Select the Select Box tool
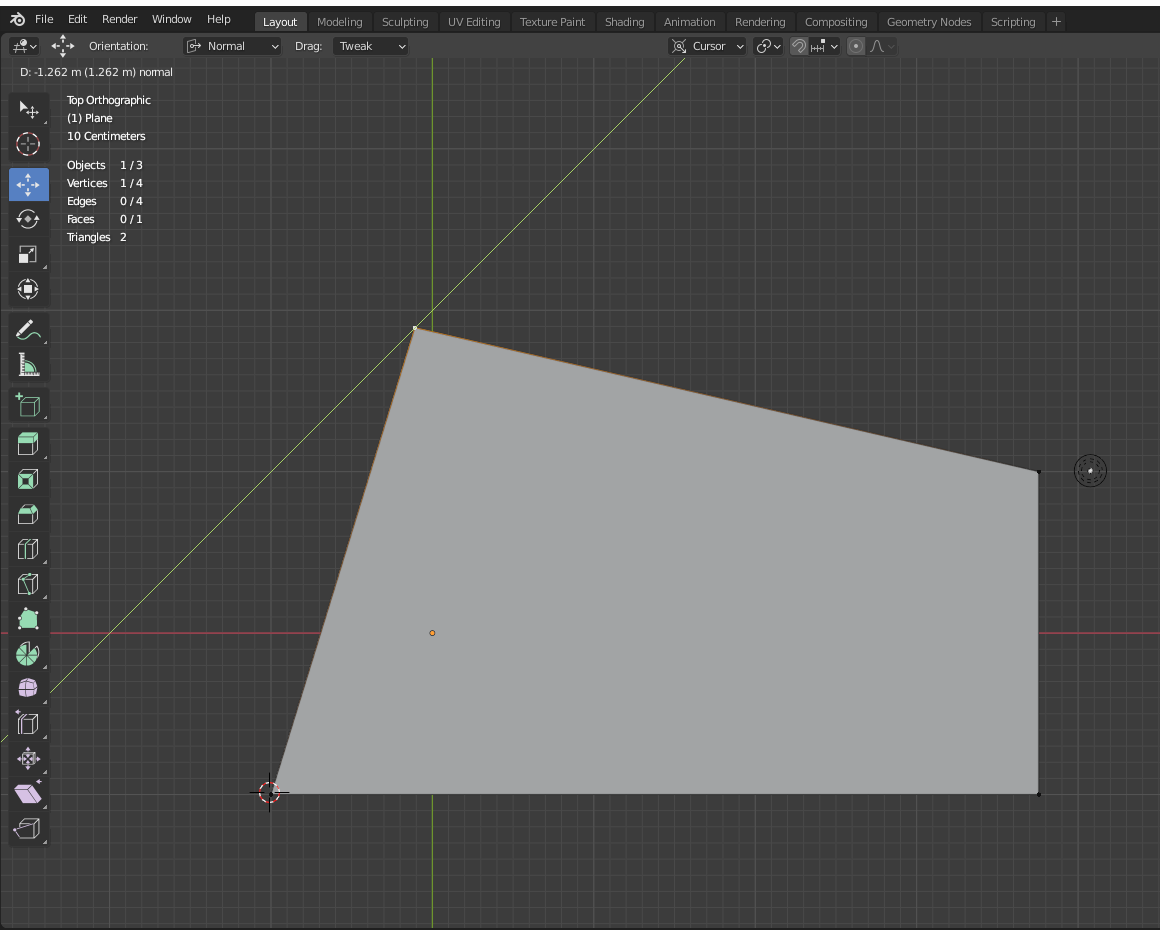The image size is (1160, 930). pyautogui.click(x=28, y=109)
